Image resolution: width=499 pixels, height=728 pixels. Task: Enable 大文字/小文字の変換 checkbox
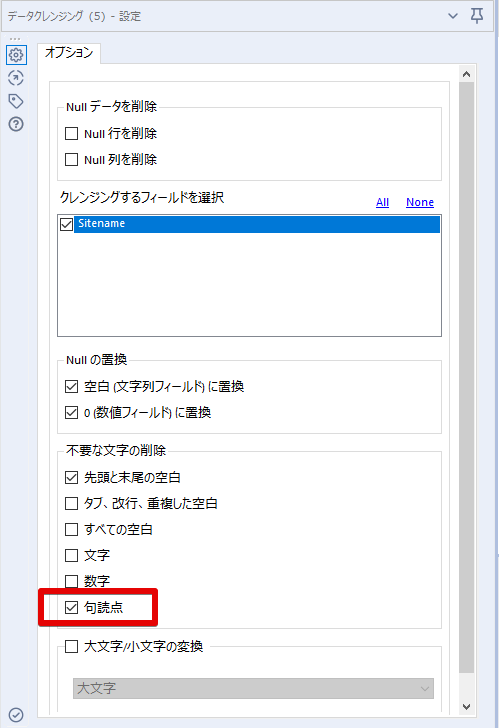(71, 646)
